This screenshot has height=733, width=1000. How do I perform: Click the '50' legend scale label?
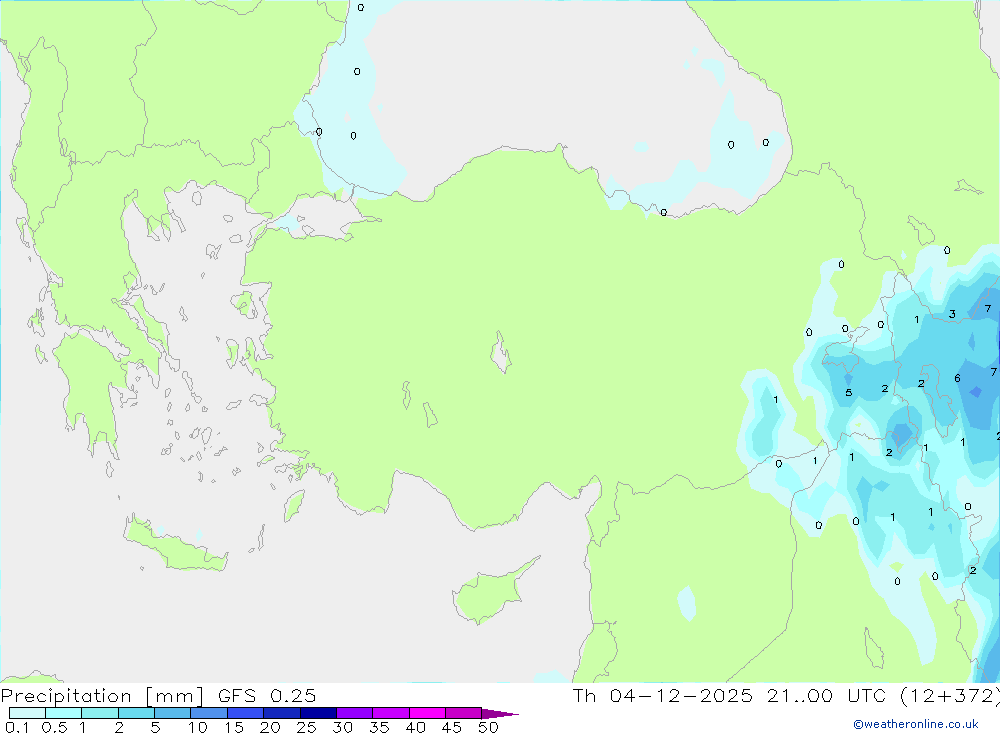[488, 727]
